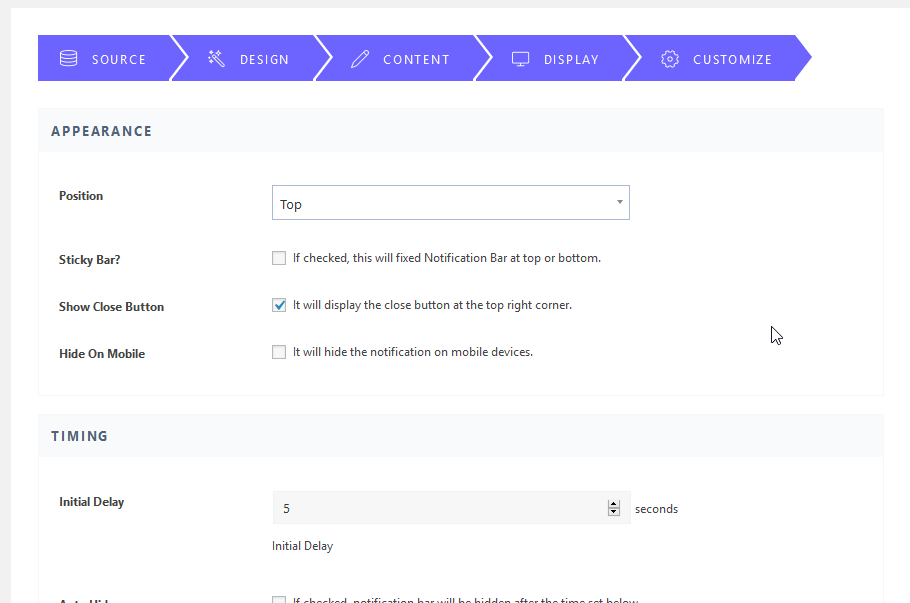This screenshot has width=910, height=603.
Task: Click the pencil icon in the Content step
Action: pyautogui.click(x=360, y=59)
